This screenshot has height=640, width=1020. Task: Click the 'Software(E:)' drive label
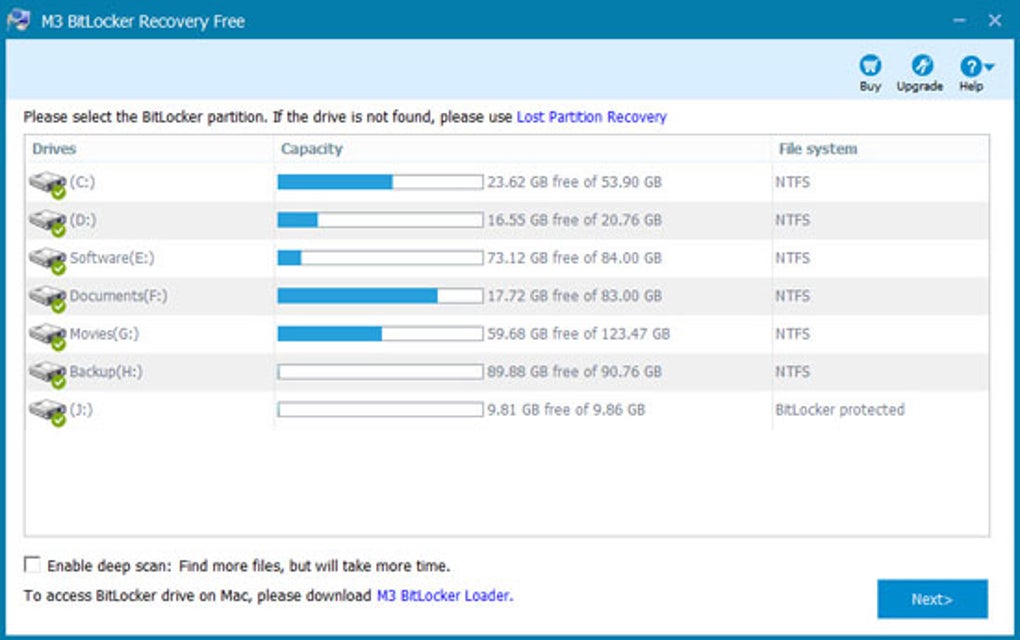point(112,258)
